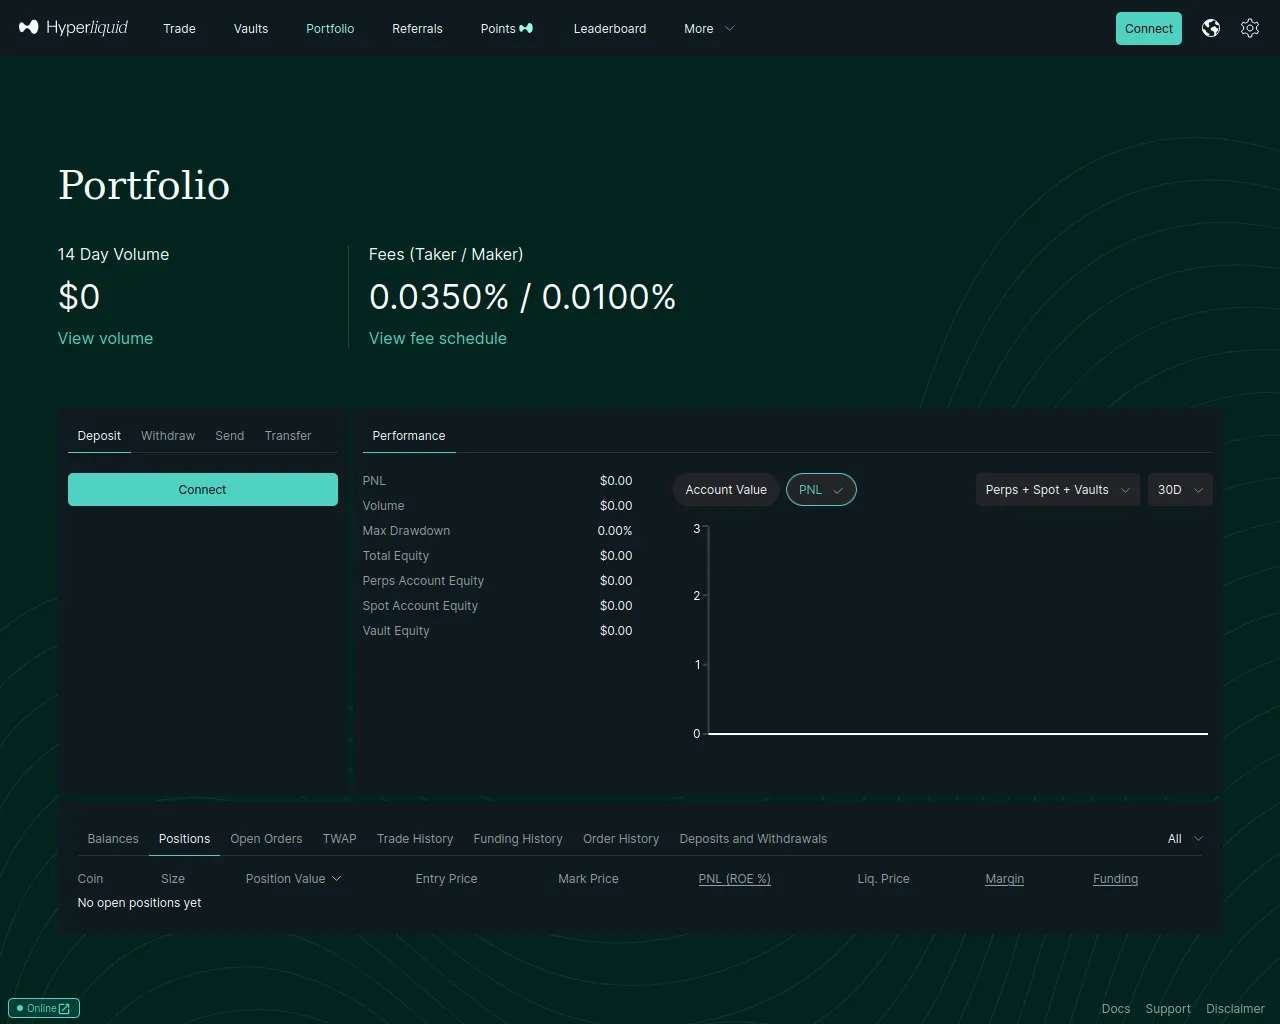Image resolution: width=1280 pixels, height=1024 pixels.
Task: Click the No open positions yet message
Action: pyautogui.click(x=140, y=903)
